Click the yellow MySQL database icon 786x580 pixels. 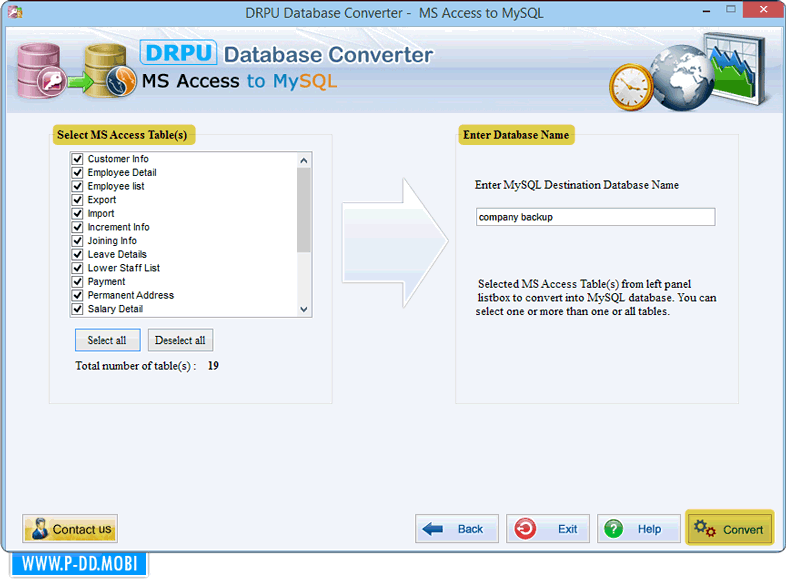click(x=110, y=71)
